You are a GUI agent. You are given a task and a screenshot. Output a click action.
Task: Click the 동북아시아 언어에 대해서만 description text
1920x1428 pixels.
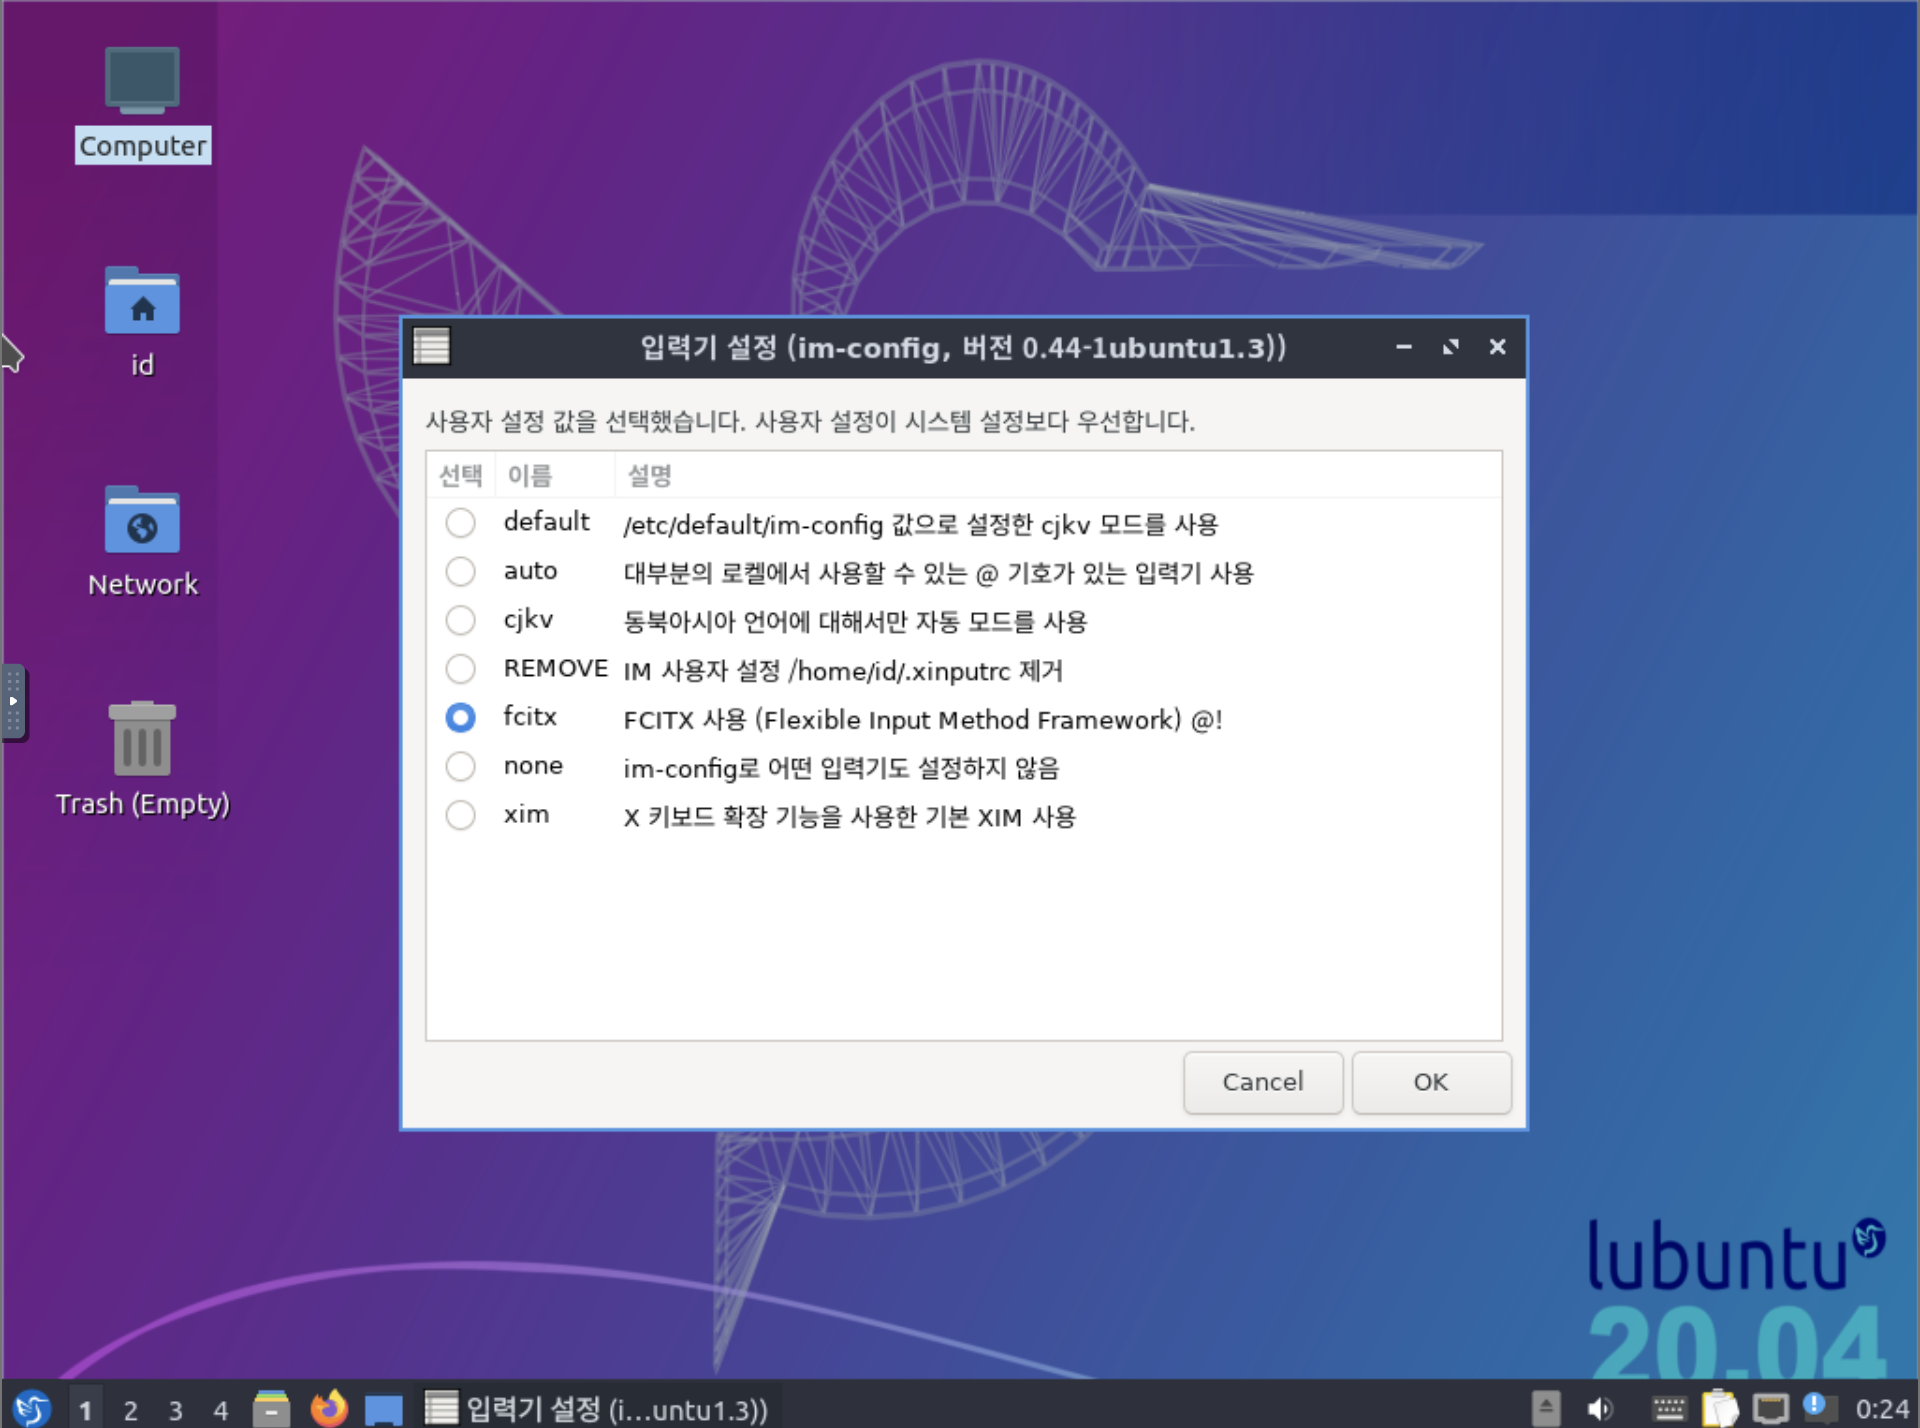click(x=855, y=622)
